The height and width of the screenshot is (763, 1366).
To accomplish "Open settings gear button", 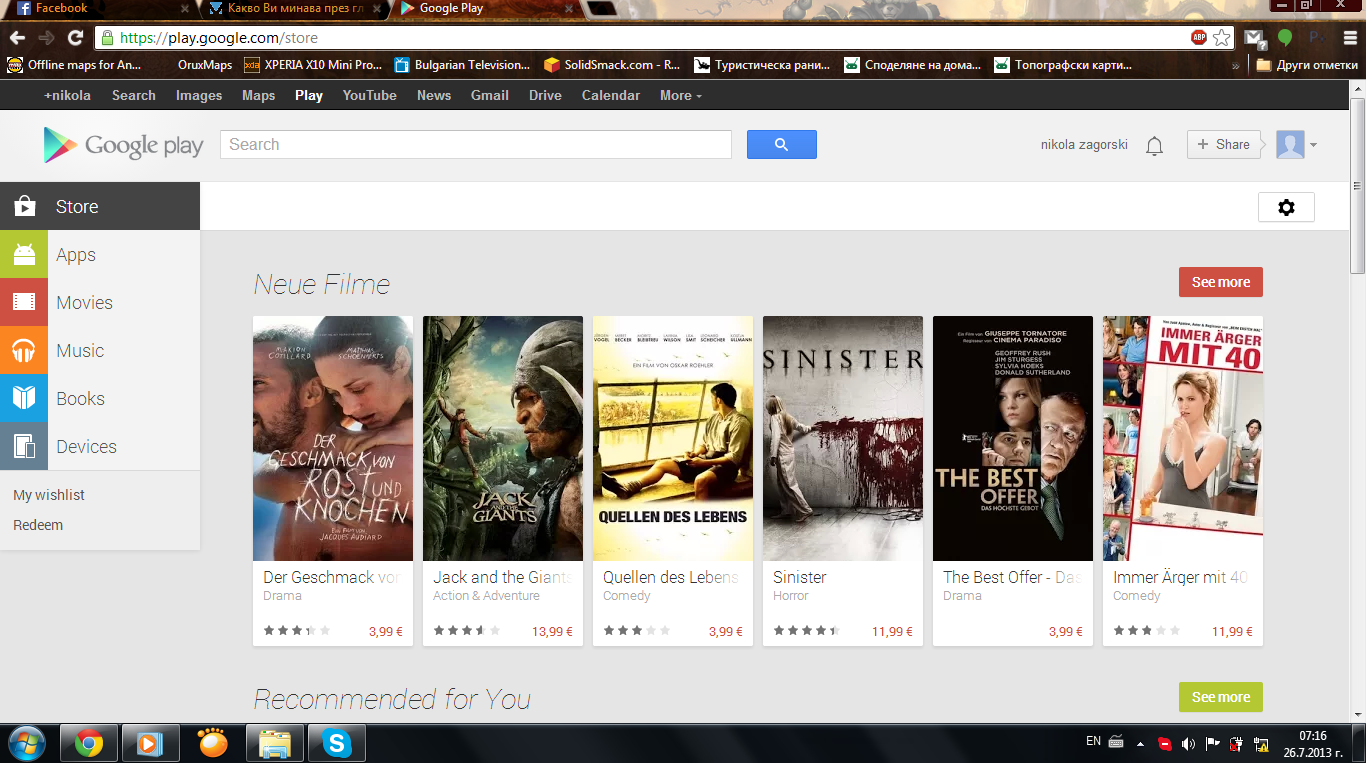I will click(x=1286, y=207).
